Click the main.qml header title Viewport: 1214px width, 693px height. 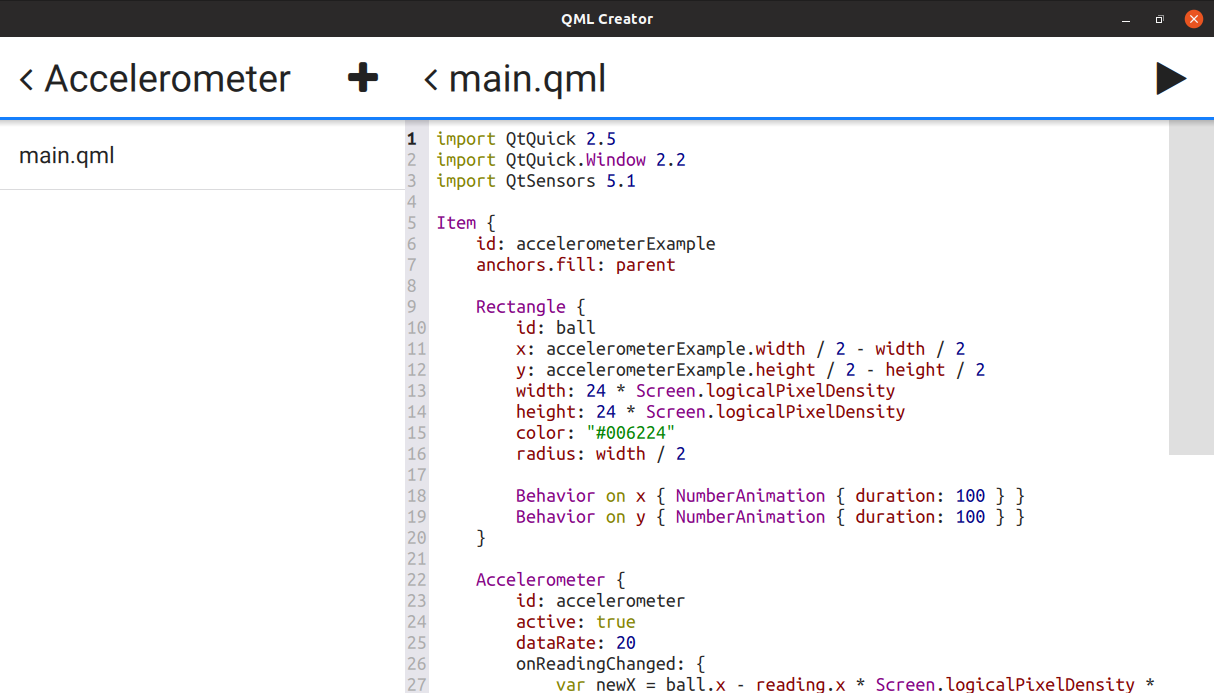pos(527,79)
